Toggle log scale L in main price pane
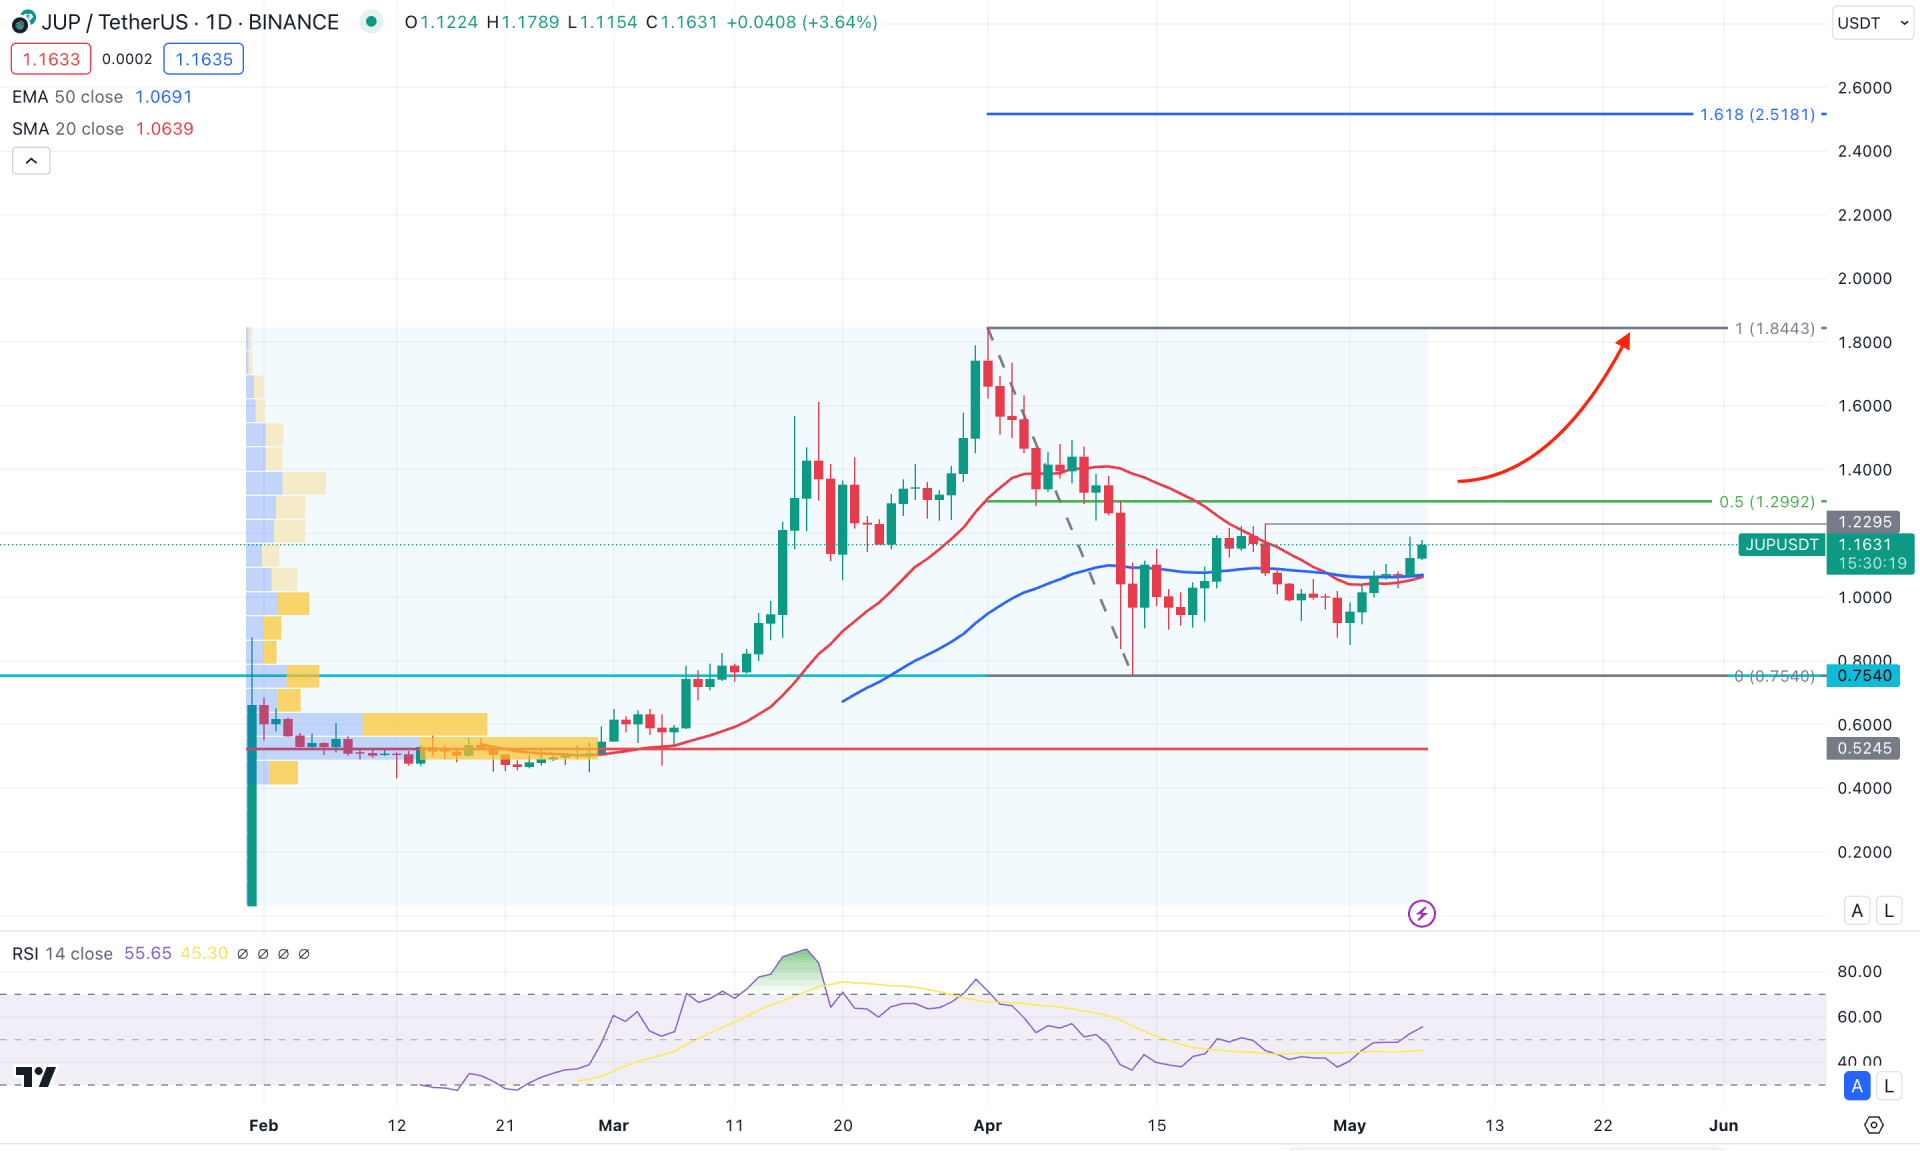The image size is (1920, 1151). tap(1889, 910)
